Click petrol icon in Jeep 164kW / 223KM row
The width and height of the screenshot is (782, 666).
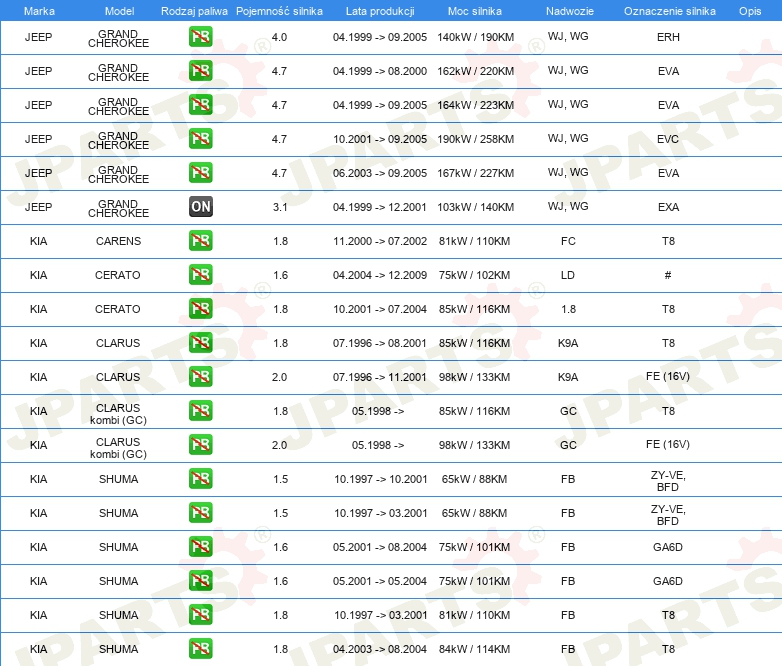(x=200, y=105)
